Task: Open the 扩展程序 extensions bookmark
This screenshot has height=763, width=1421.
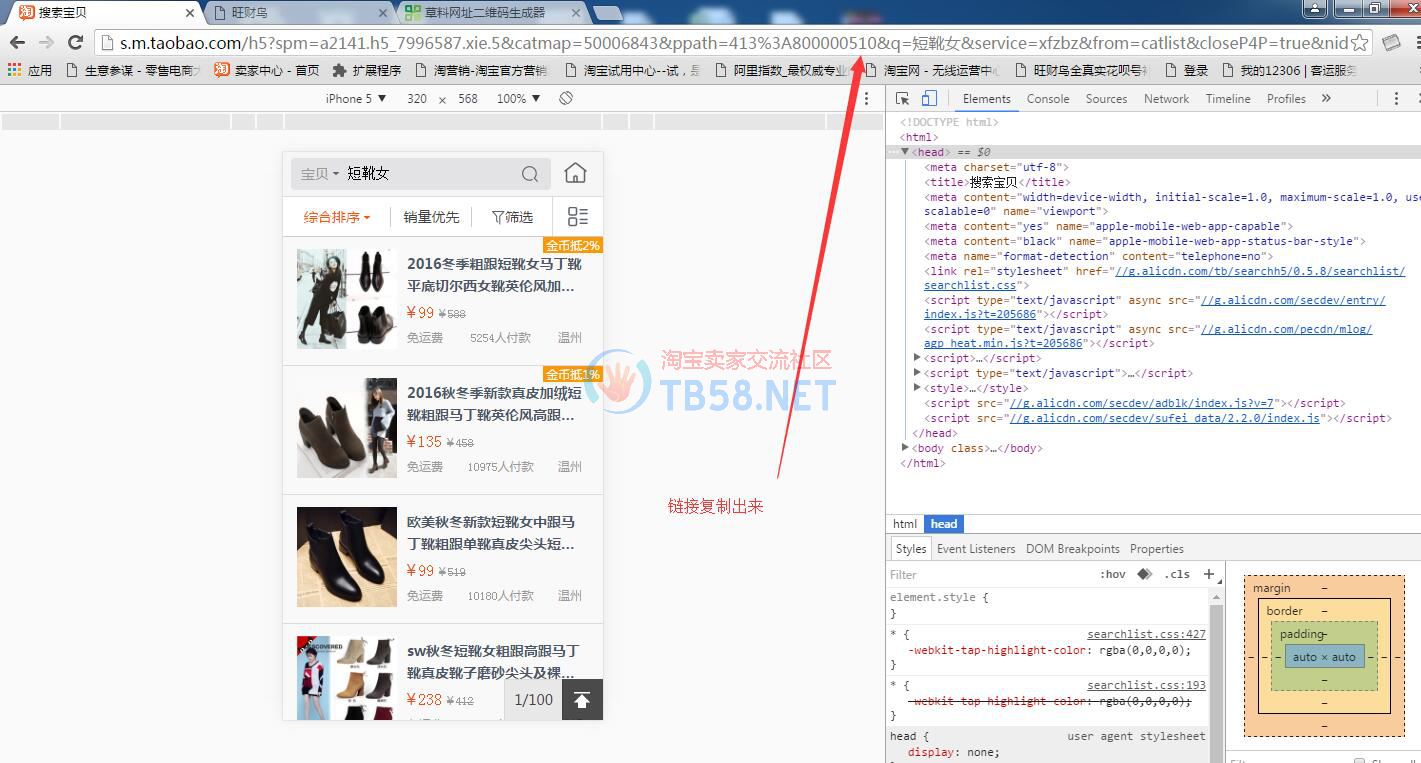Action: pyautogui.click(x=367, y=70)
